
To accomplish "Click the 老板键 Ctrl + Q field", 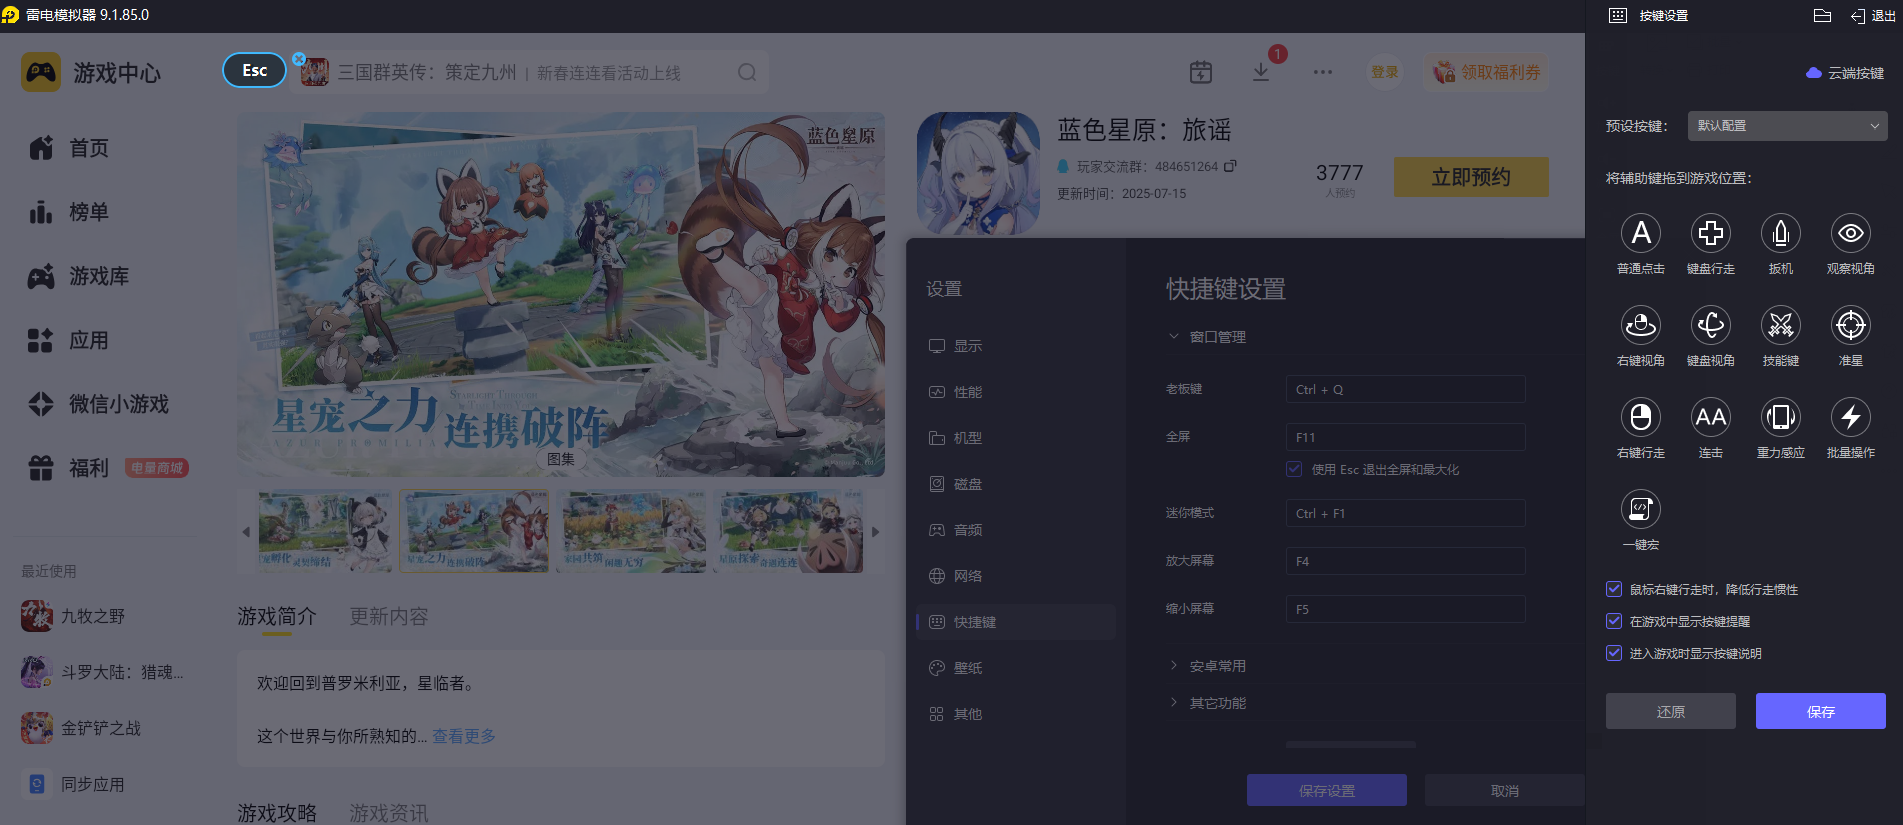I will pos(1405,389).
